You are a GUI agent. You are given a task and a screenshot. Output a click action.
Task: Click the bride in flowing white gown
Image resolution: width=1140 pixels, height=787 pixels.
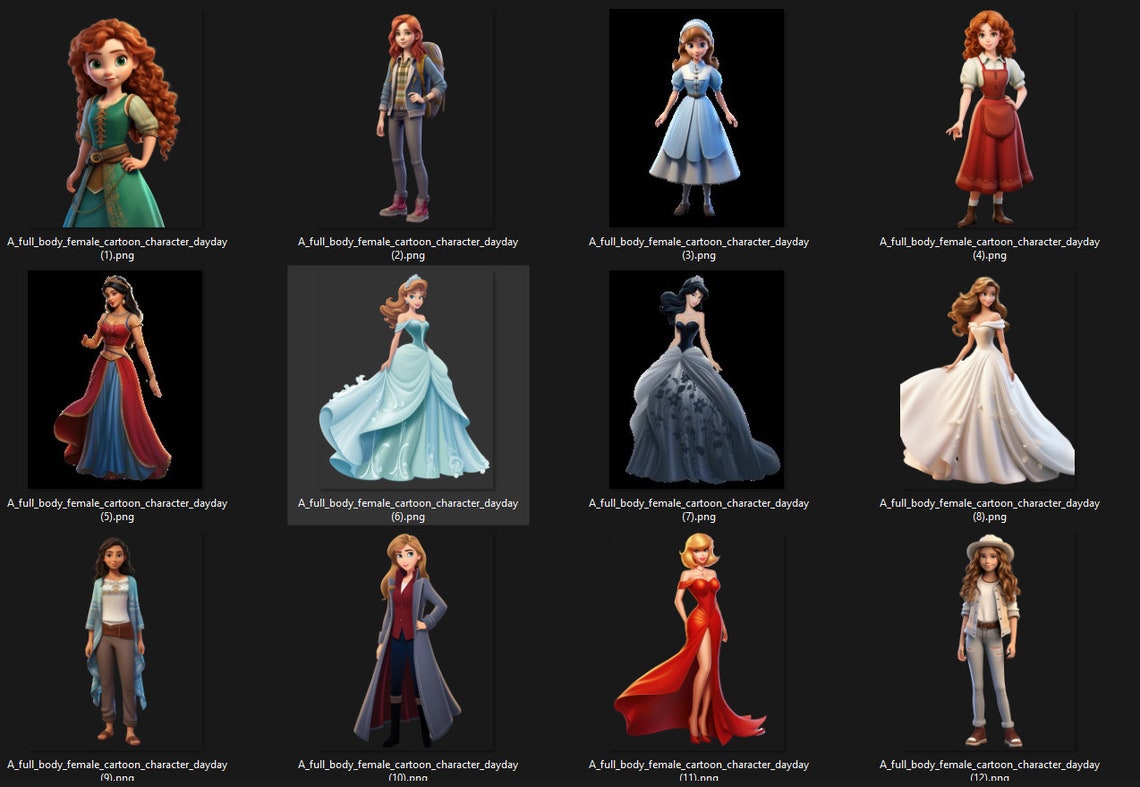coord(987,380)
